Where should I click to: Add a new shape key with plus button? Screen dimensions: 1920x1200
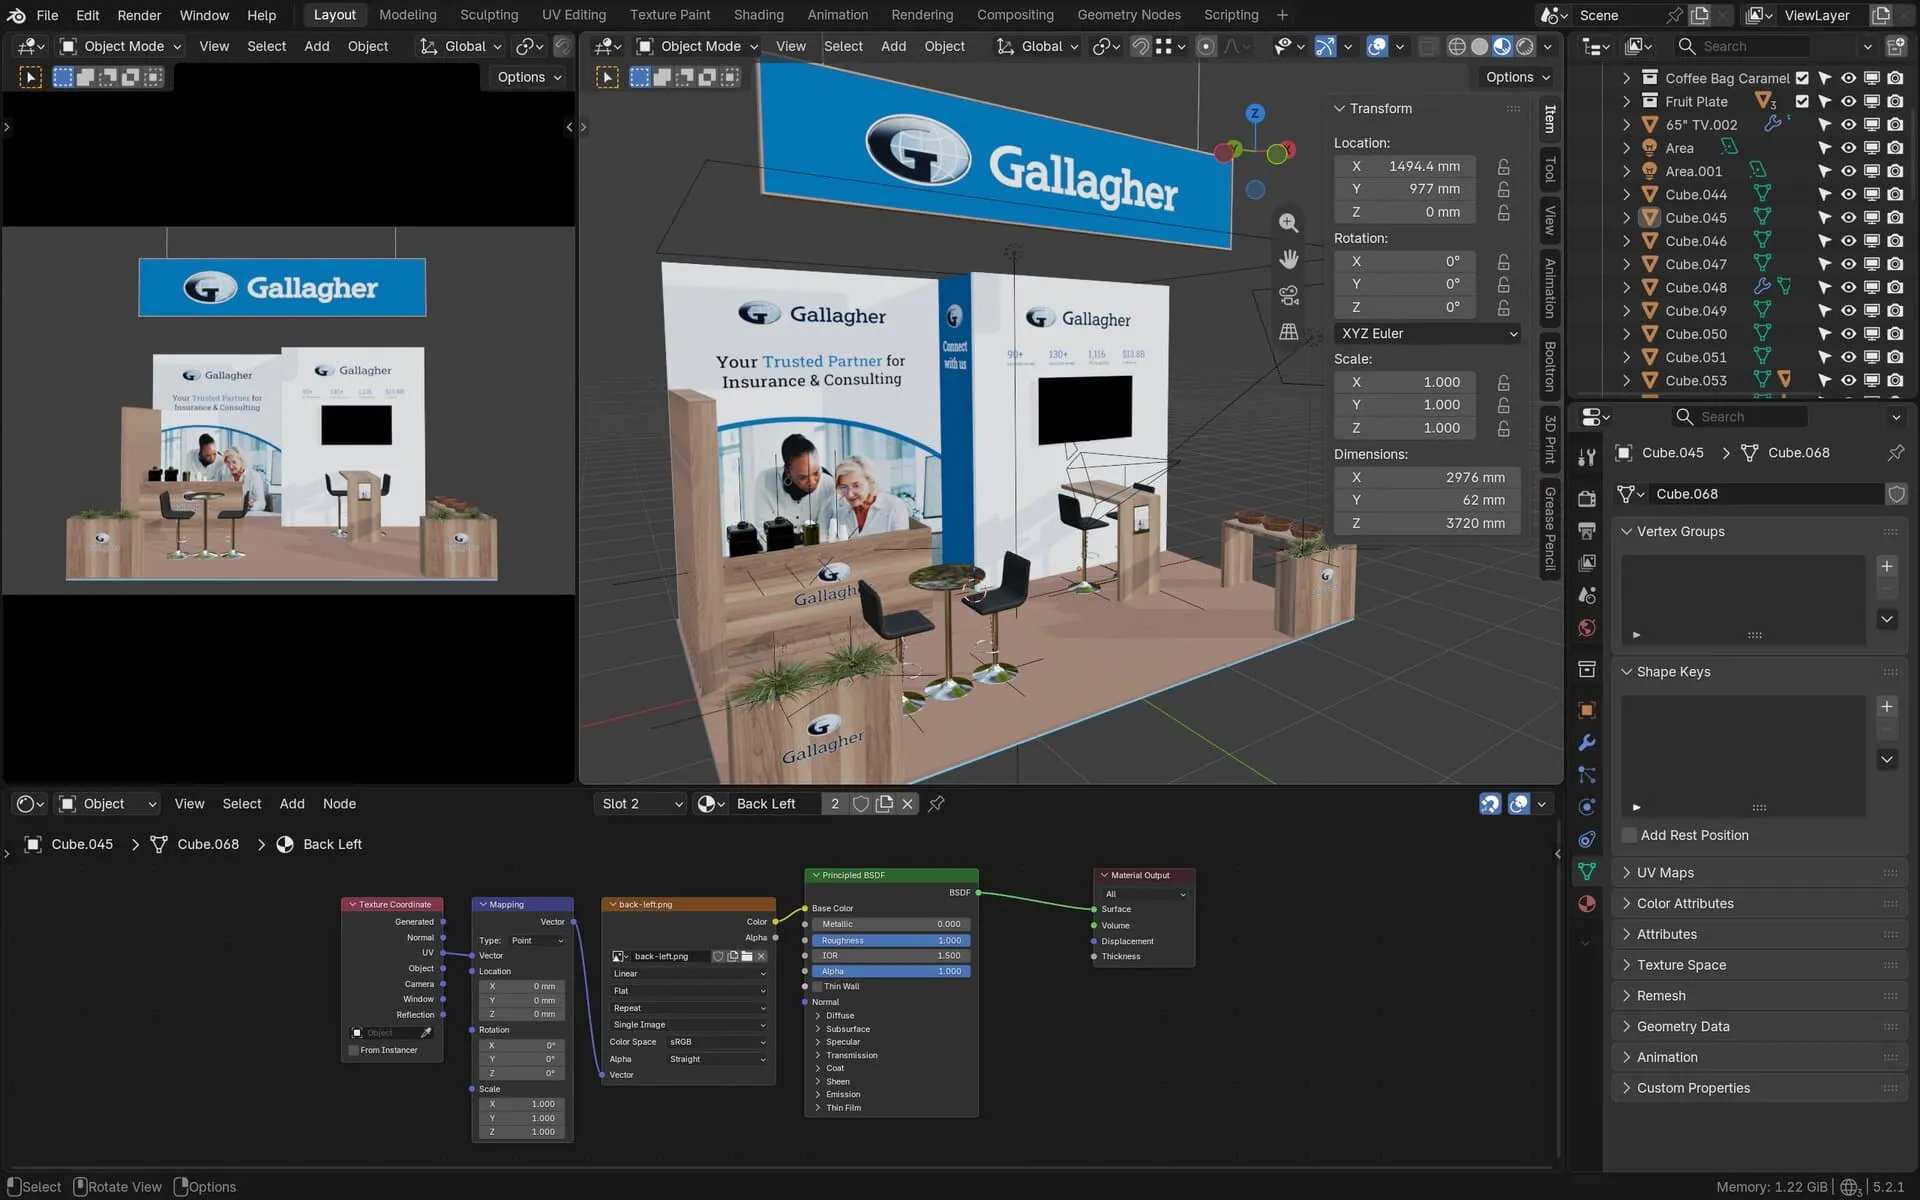pyautogui.click(x=1887, y=706)
